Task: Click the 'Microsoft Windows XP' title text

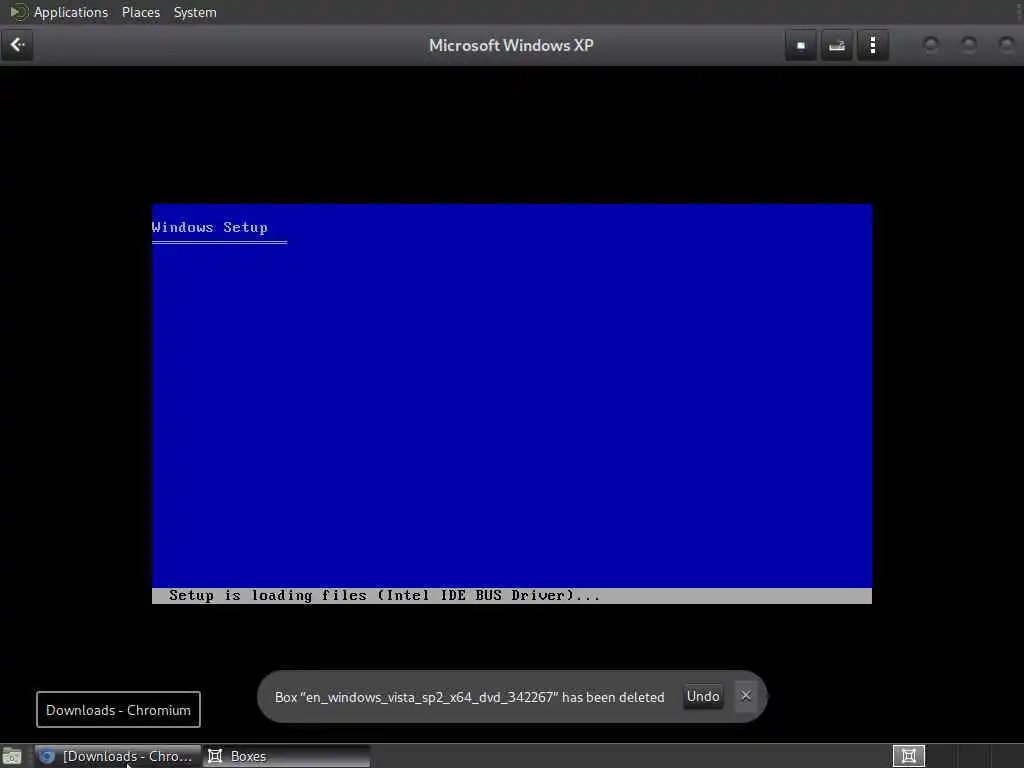Action: click(511, 45)
